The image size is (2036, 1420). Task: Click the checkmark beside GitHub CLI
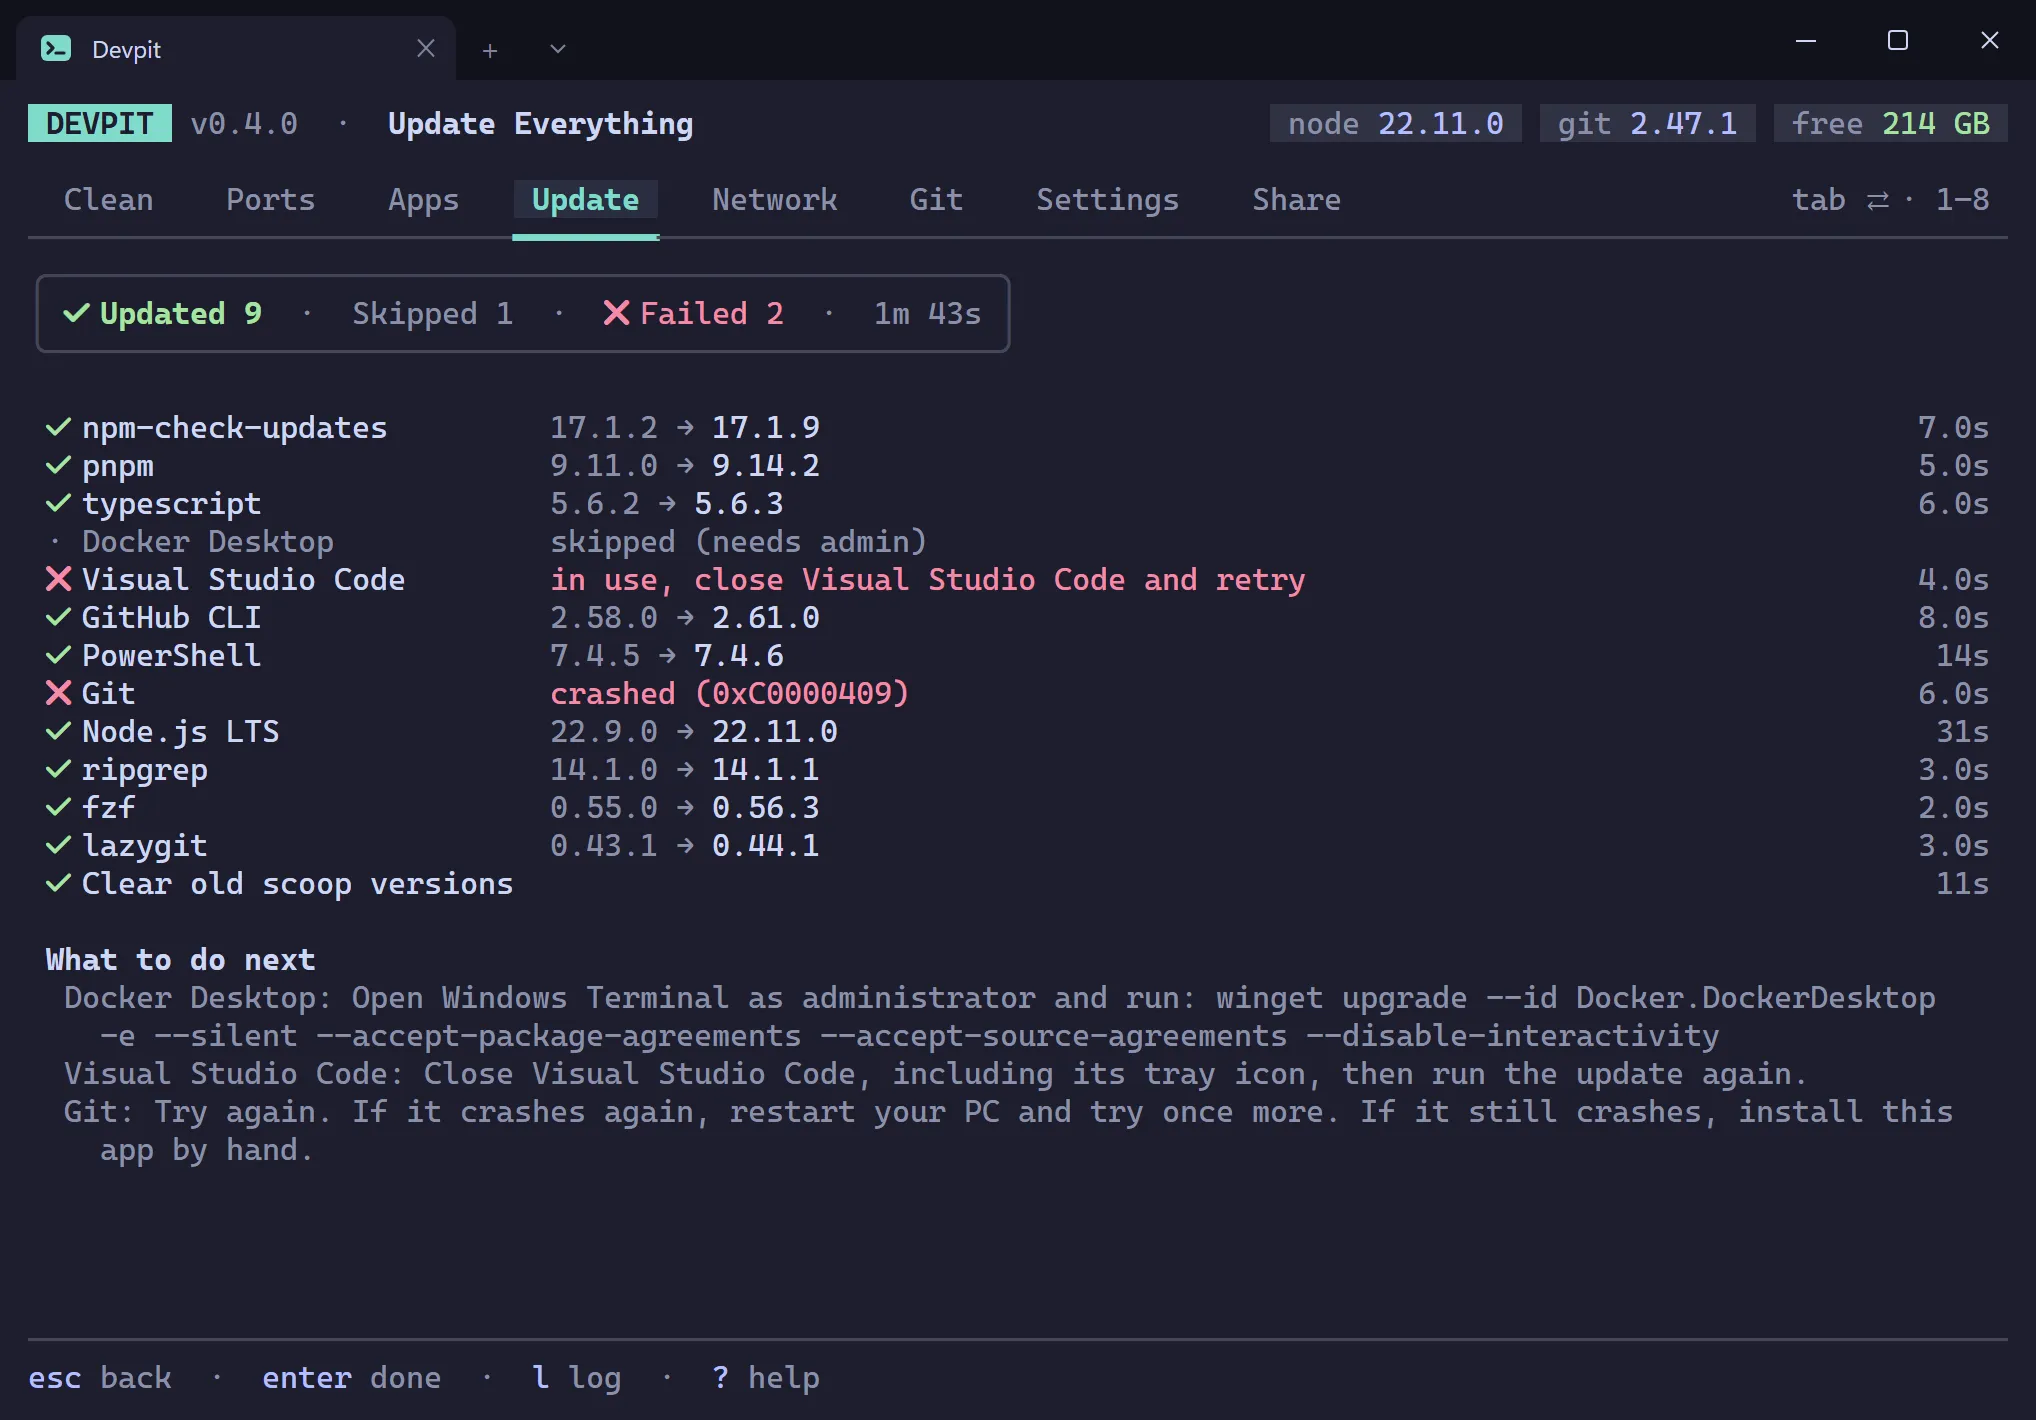(x=59, y=617)
